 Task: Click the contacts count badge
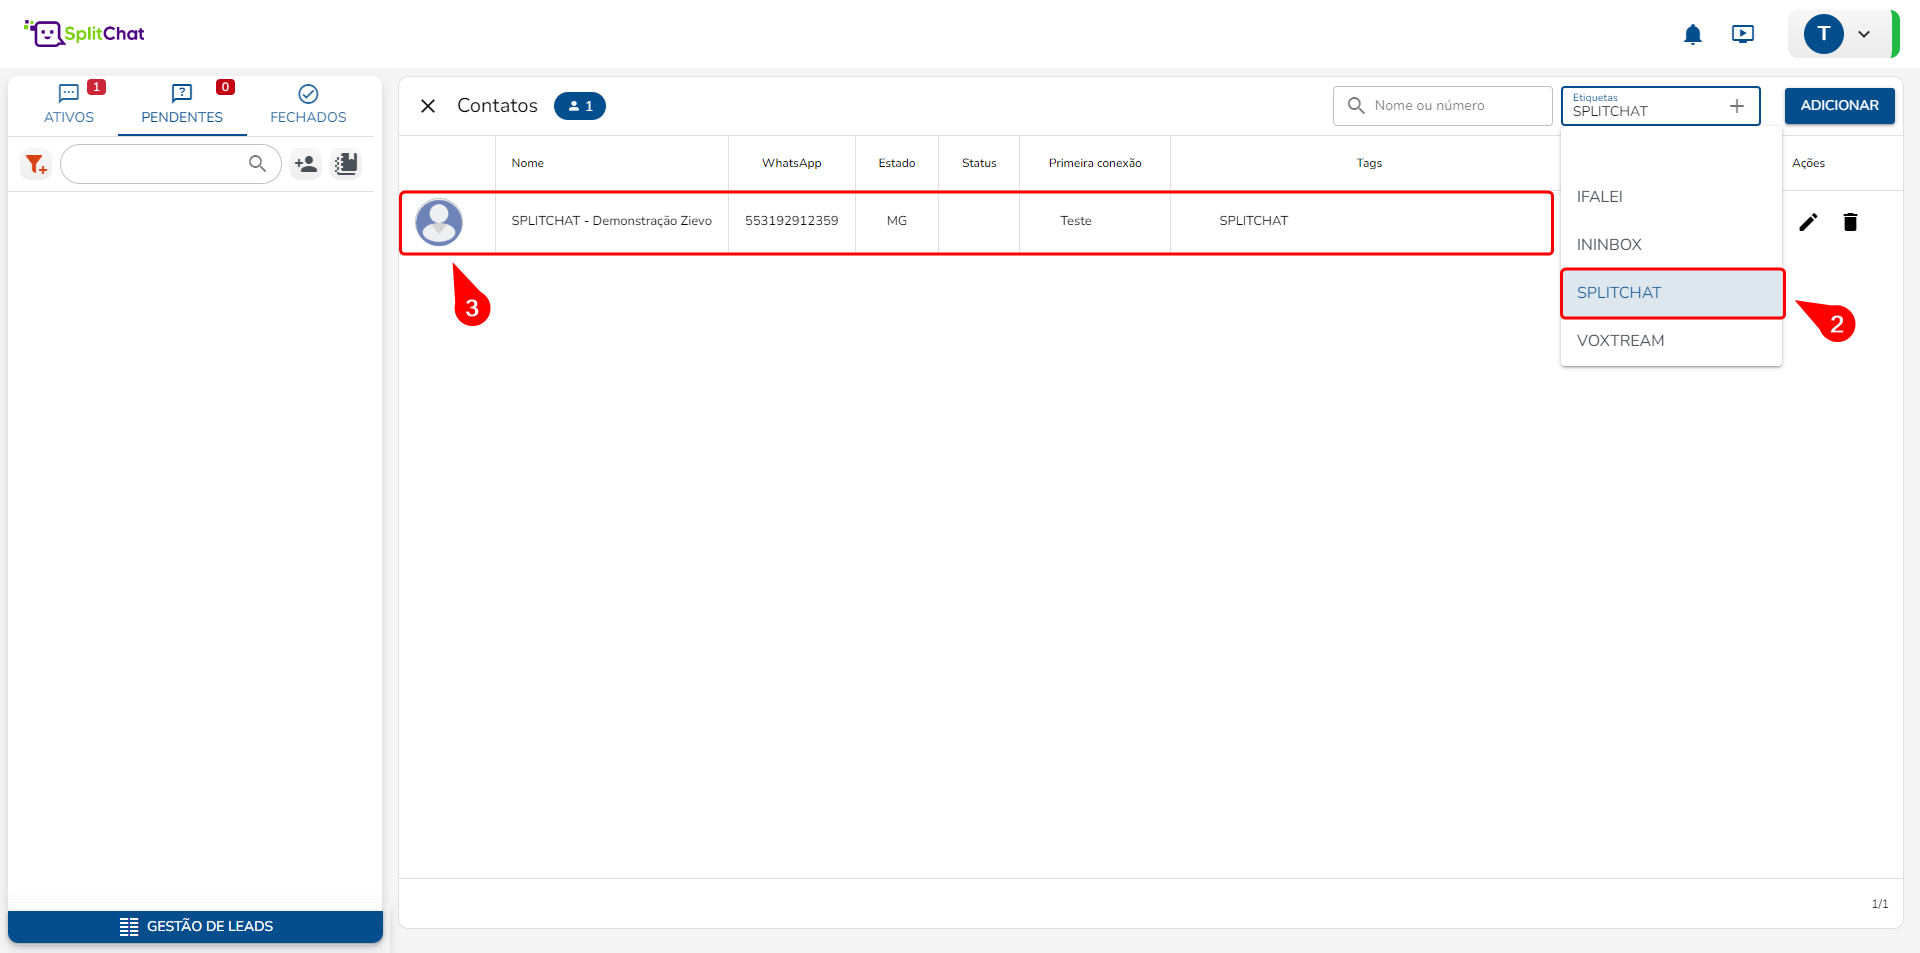coord(580,106)
